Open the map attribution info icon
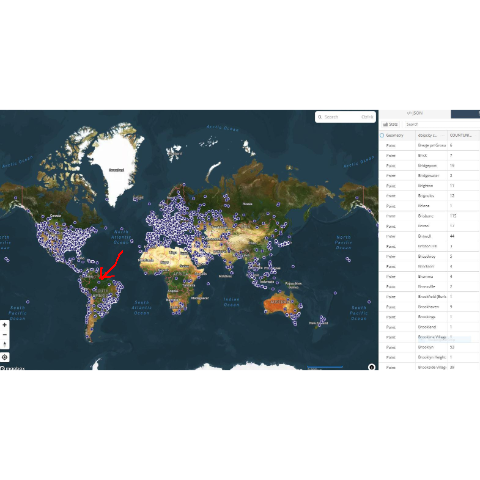Viewport: 480px width, 480px height. point(371,367)
